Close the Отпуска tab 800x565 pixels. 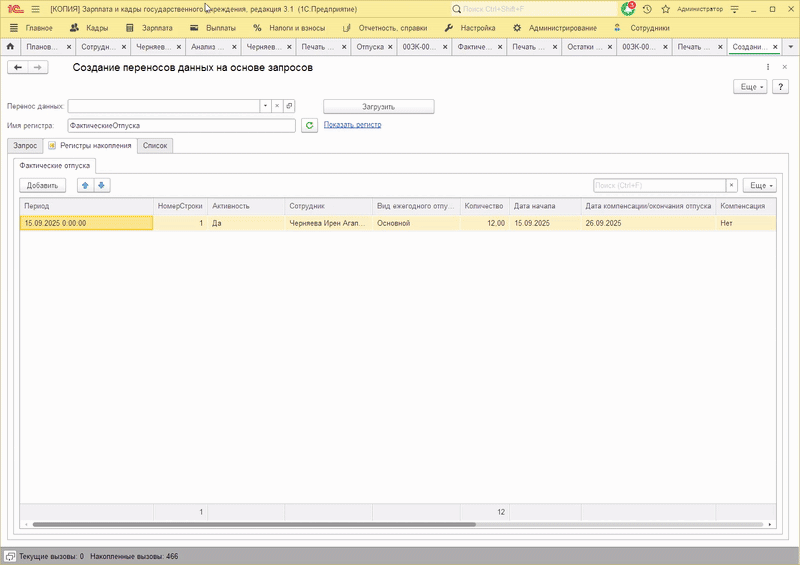[390, 47]
